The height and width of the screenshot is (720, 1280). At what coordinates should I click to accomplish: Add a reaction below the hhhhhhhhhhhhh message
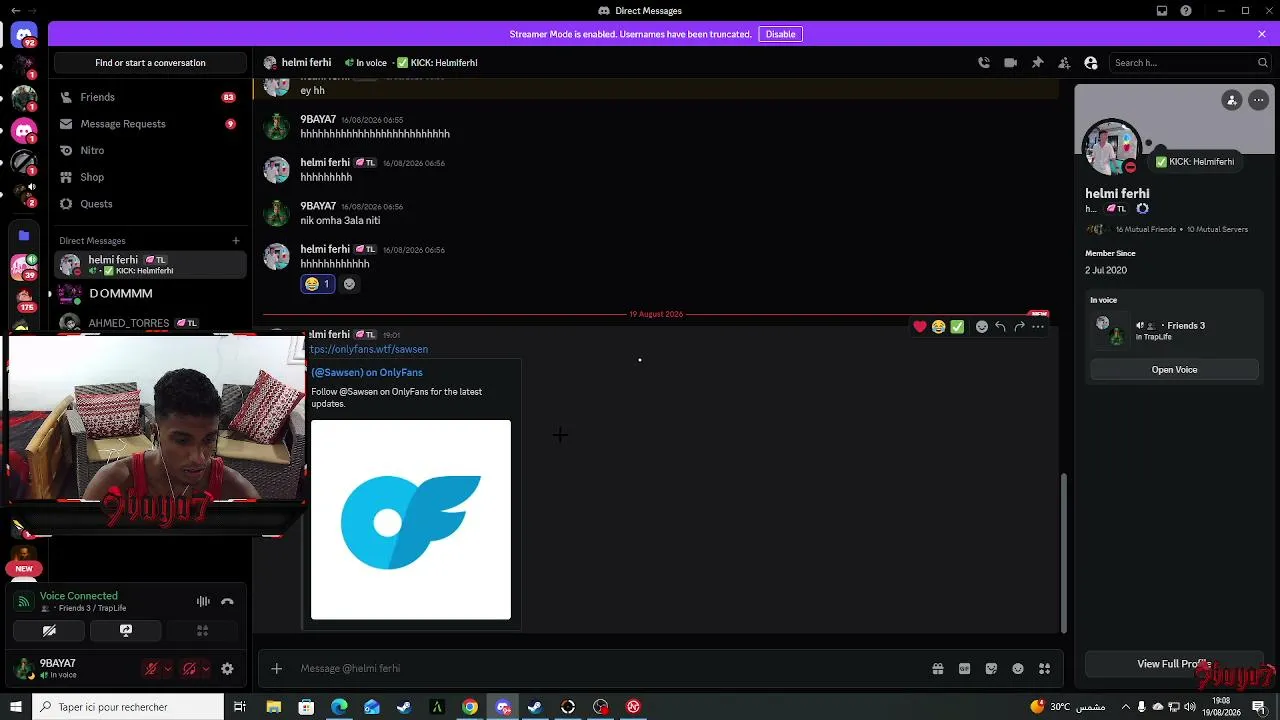coord(349,284)
